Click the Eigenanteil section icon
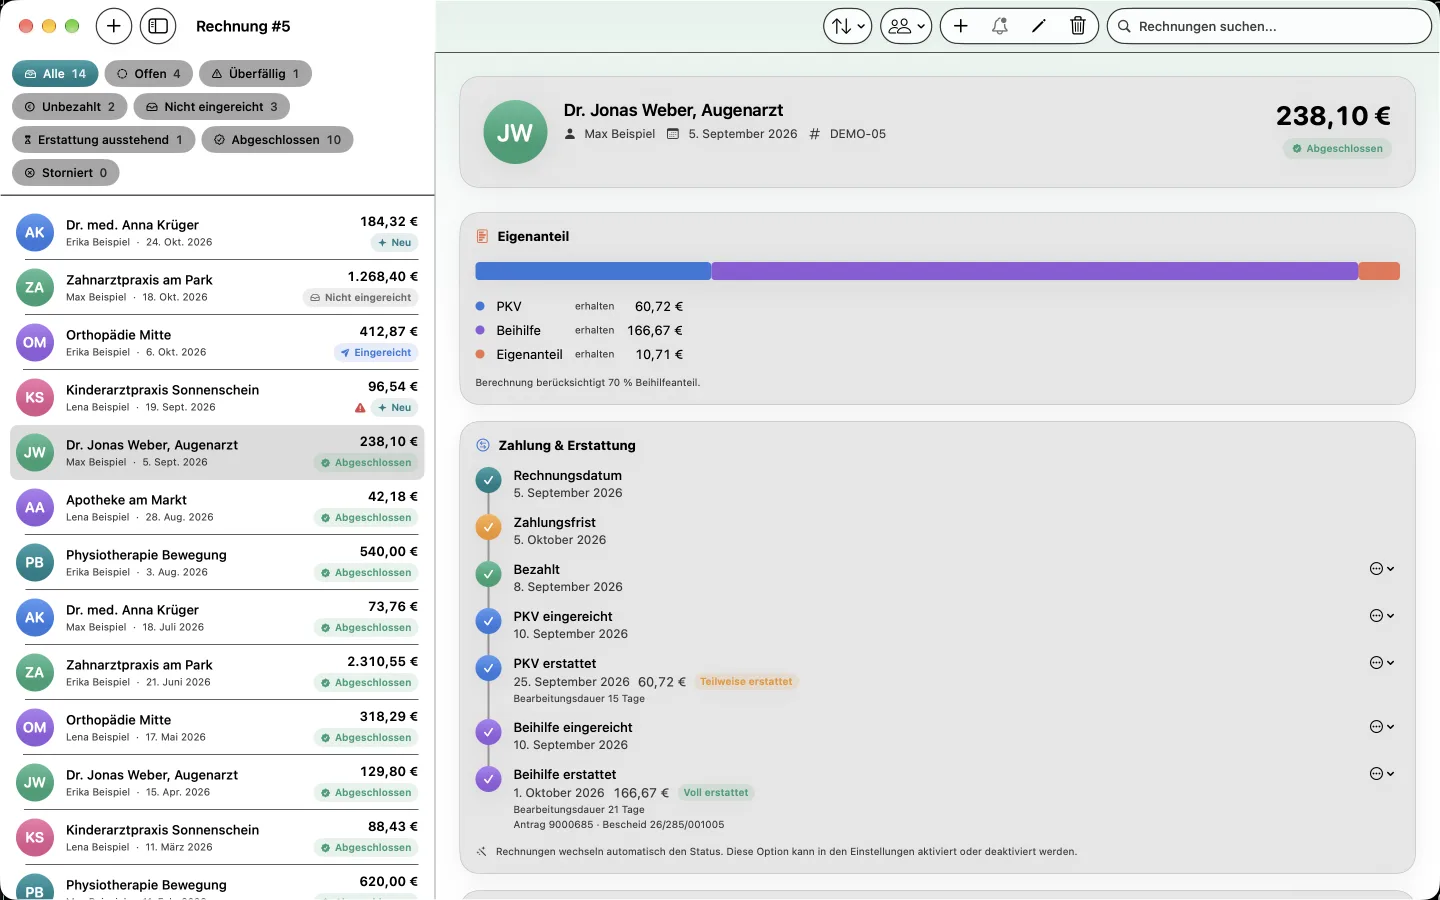 point(482,237)
